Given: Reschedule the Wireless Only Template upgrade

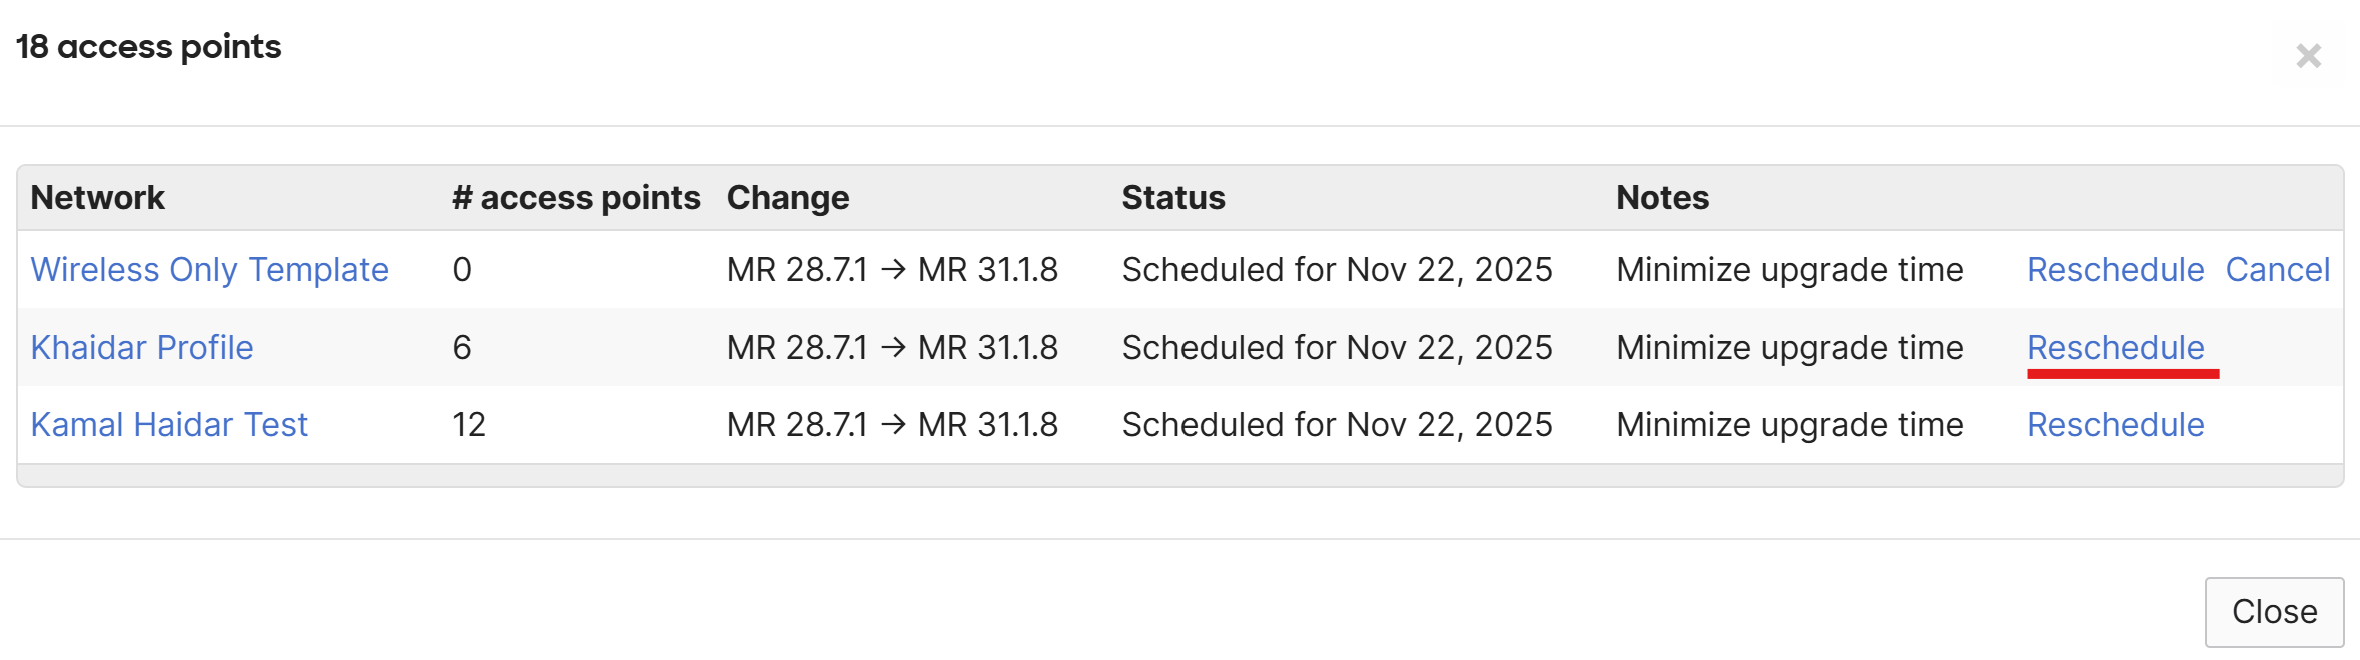Looking at the screenshot, I should [x=2116, y=269].
